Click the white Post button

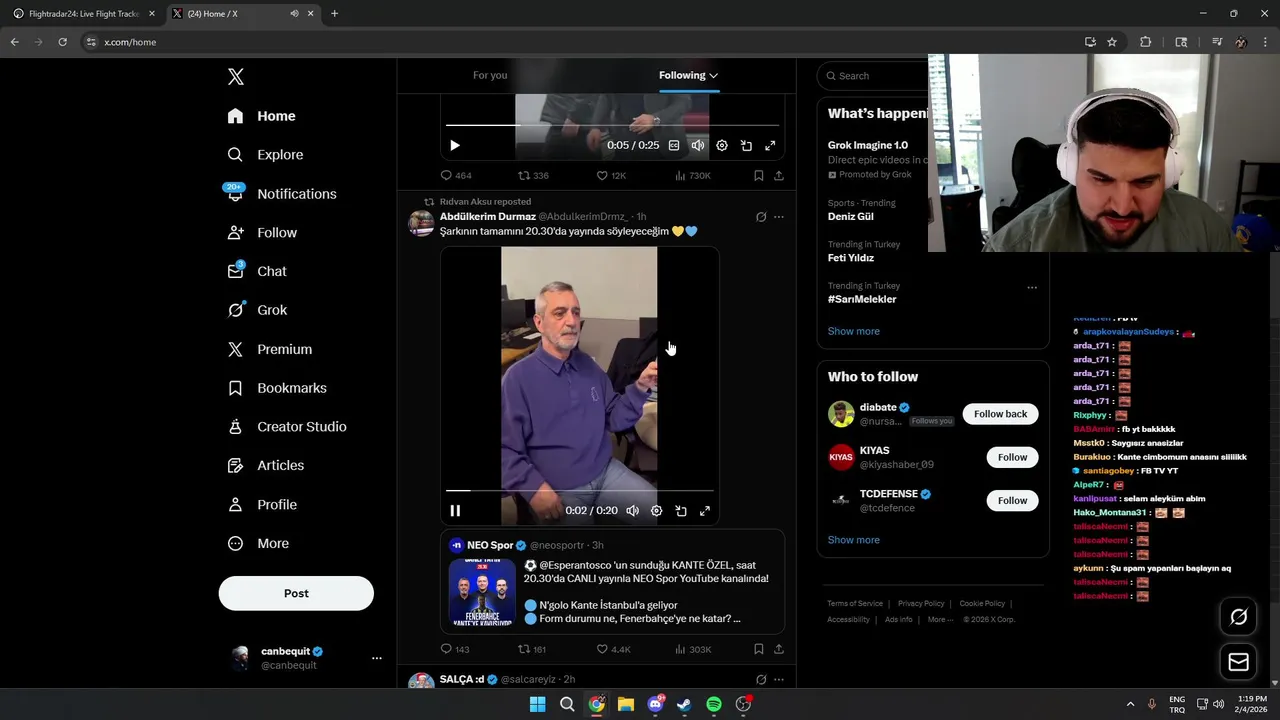pos(296,593)
